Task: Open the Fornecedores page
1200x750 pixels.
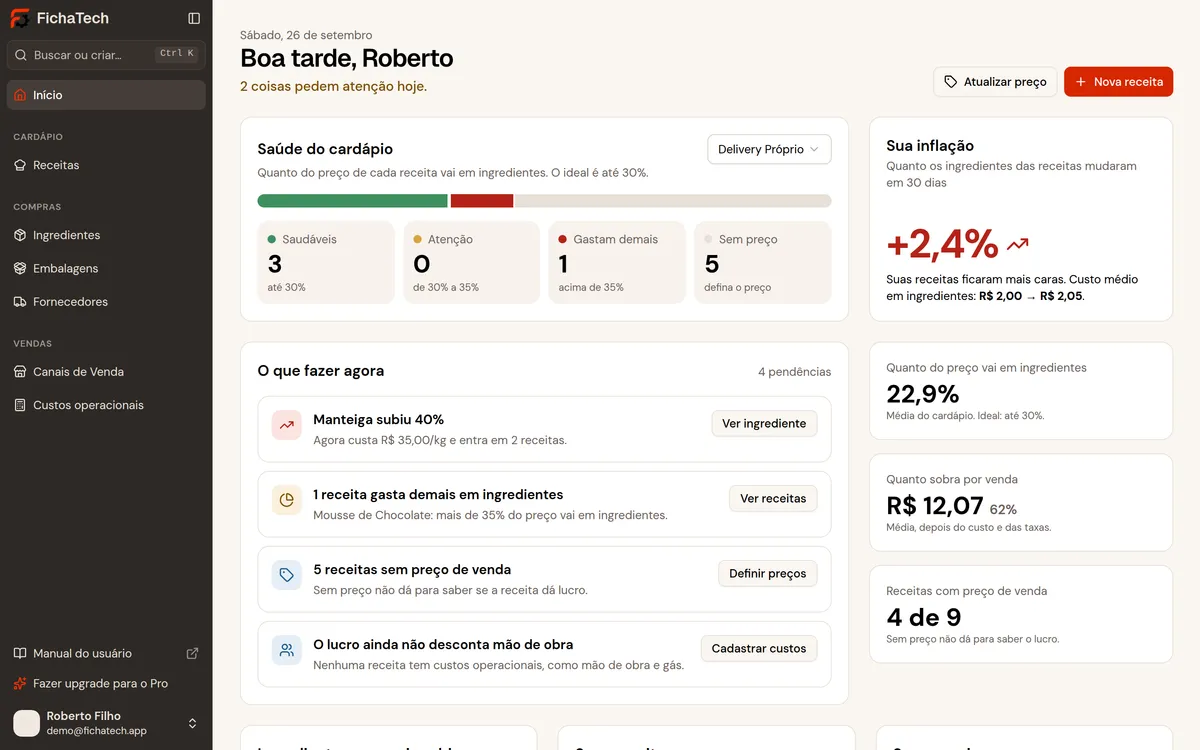Action: pyautogui.click(x=106, y=302)
